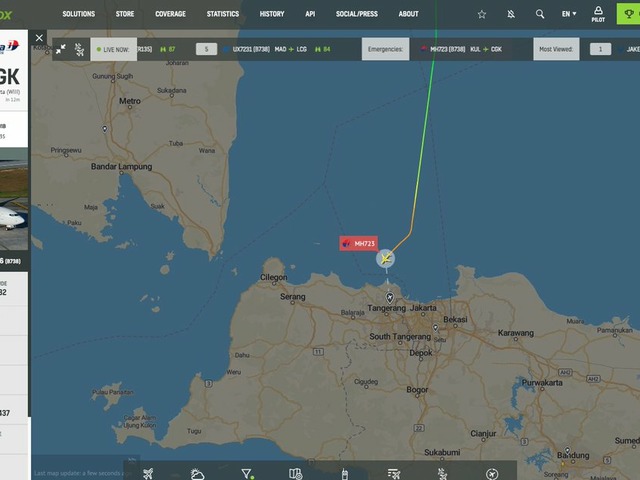The height and width of the screenshot is (480, 640).
Task: Open the favorites star icon
Action: click(x=482, y=14)
